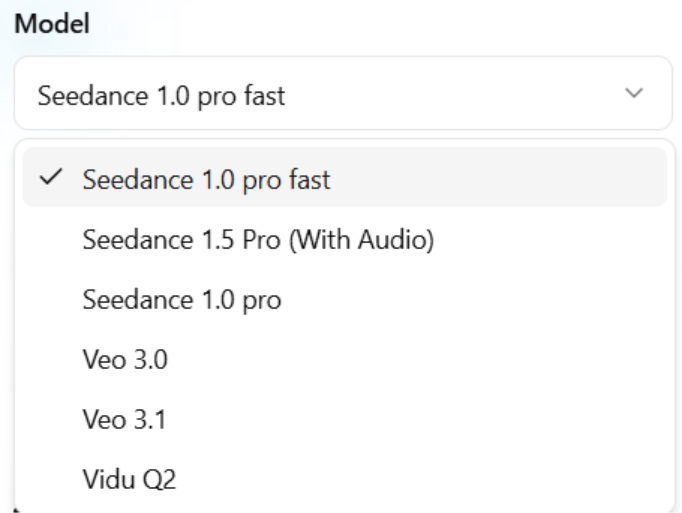
Task: Click the chevron arrow in the Model field
Action: pos(633,93)
